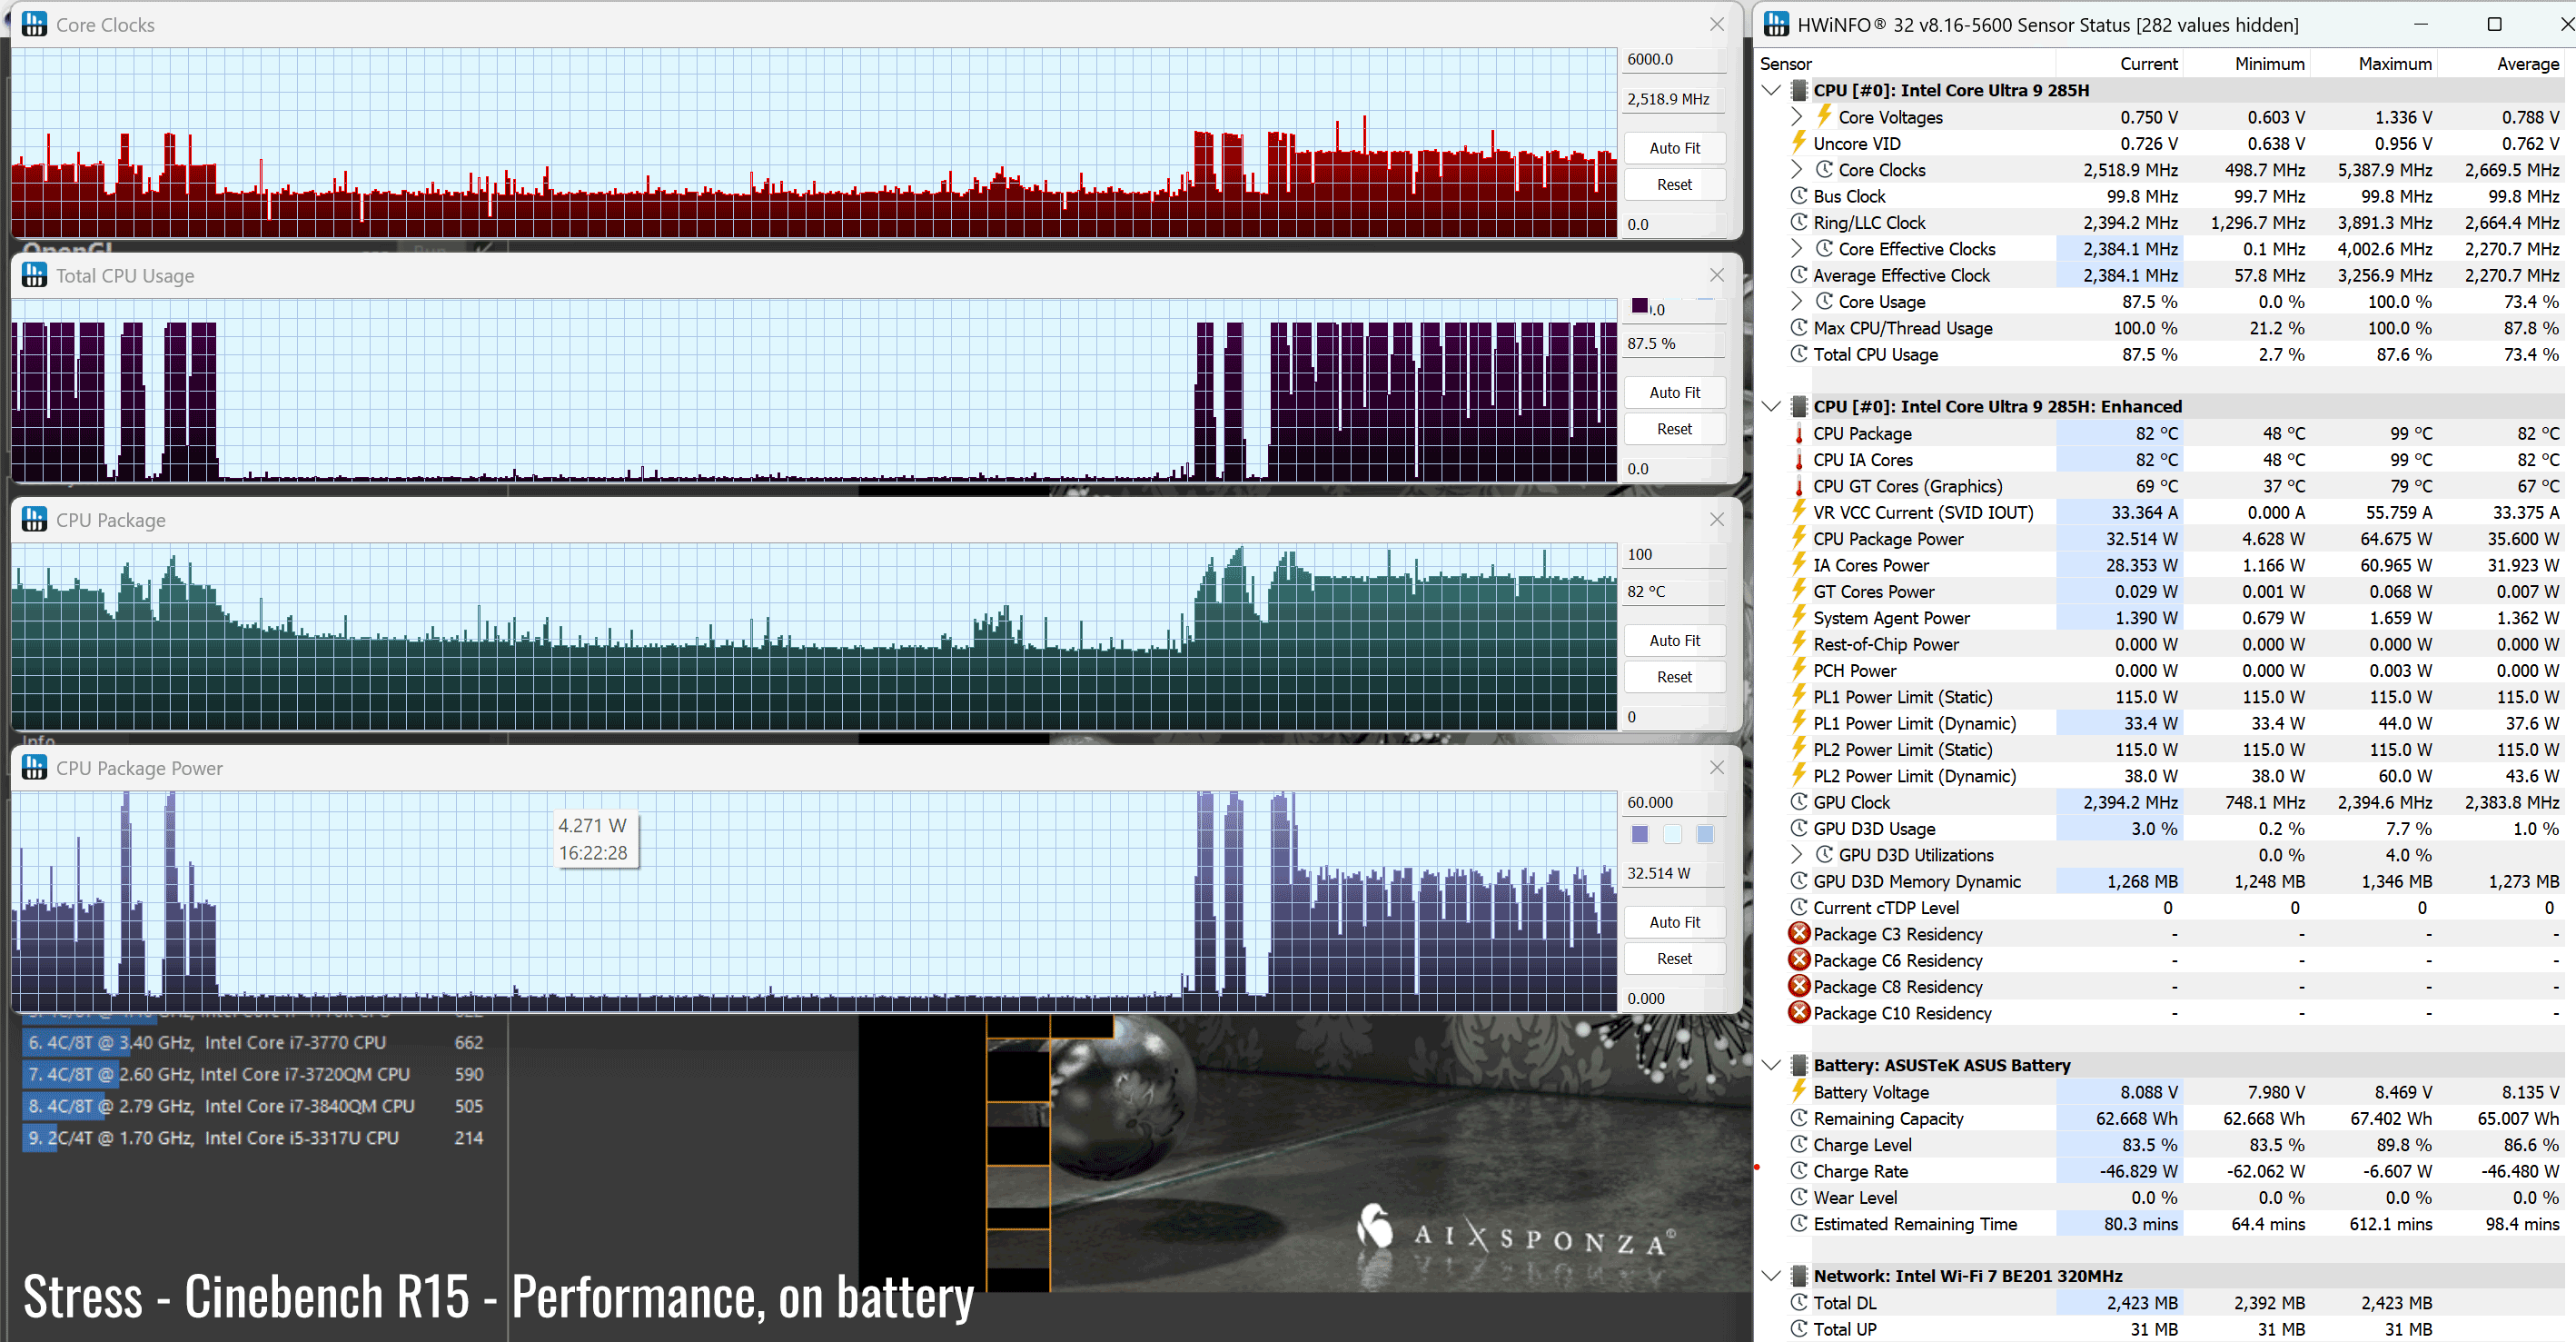Expand the Core Usage row
The width and height of the screenshot is (2576, 1342).
click(1796, 302)
